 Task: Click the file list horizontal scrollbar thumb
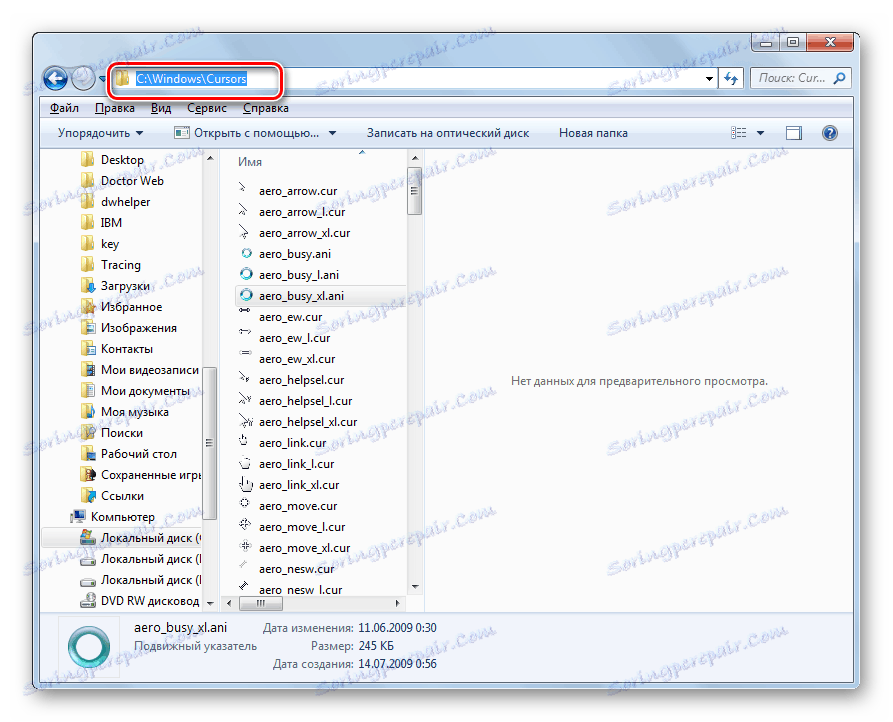pyautogui.click(x=261, y=603)
